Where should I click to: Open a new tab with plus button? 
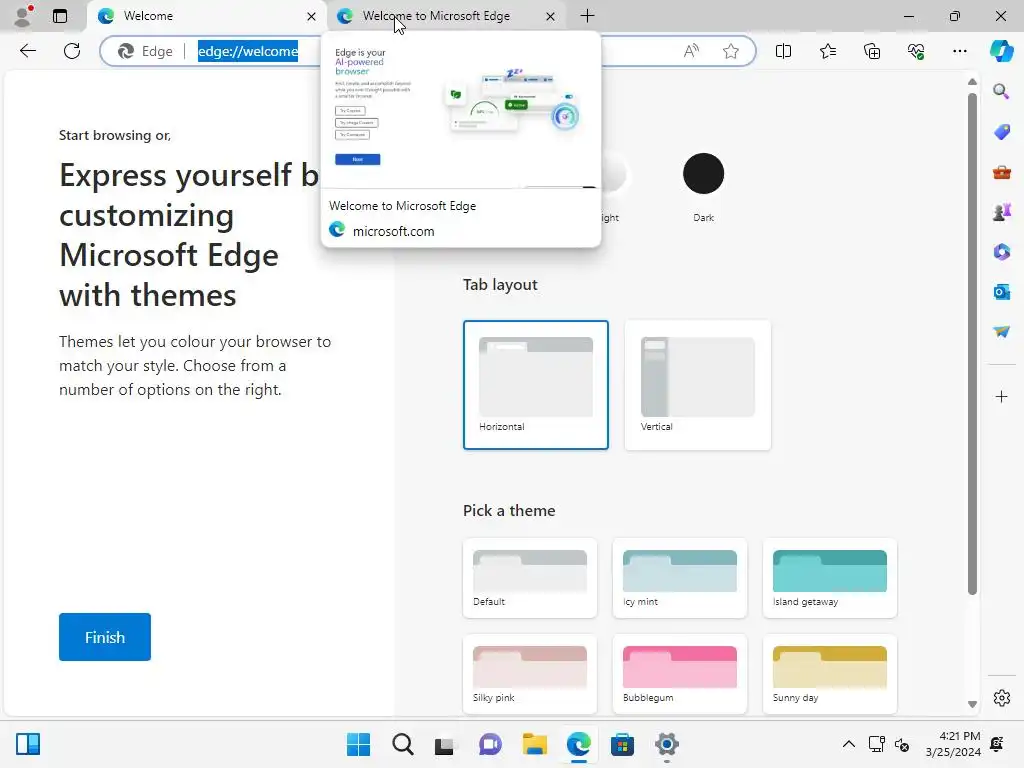coord(587,16)
